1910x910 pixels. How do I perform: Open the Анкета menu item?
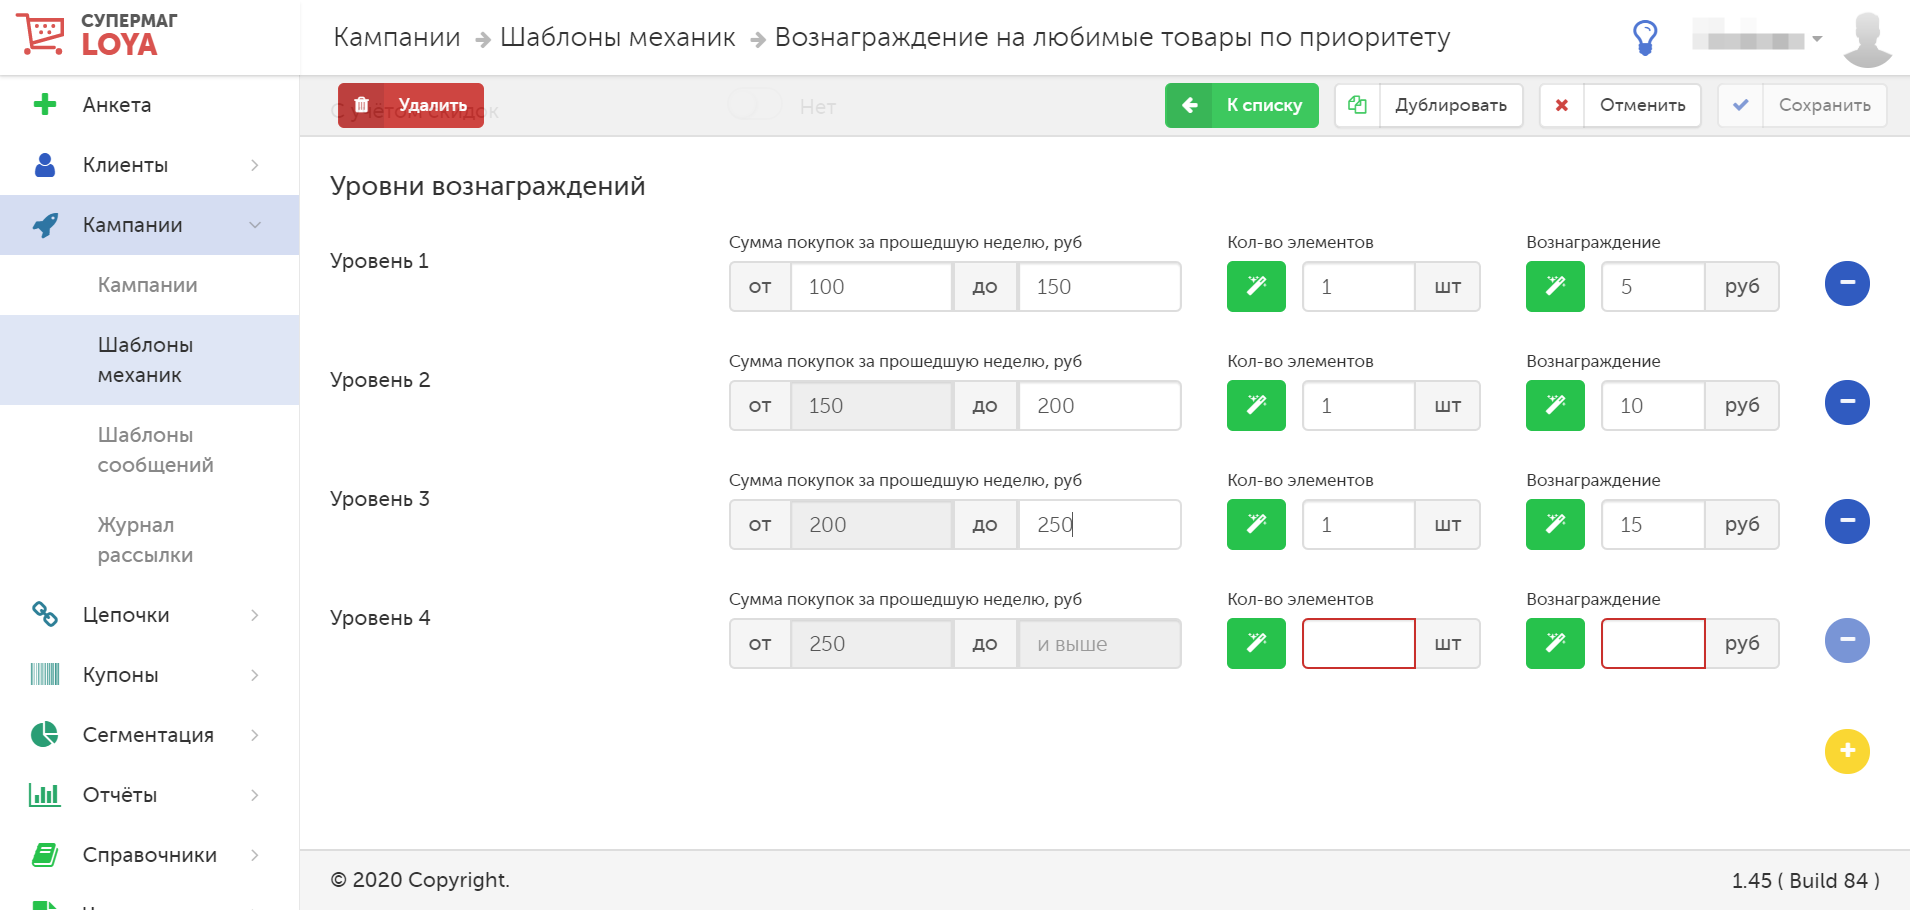click(150, 105)
